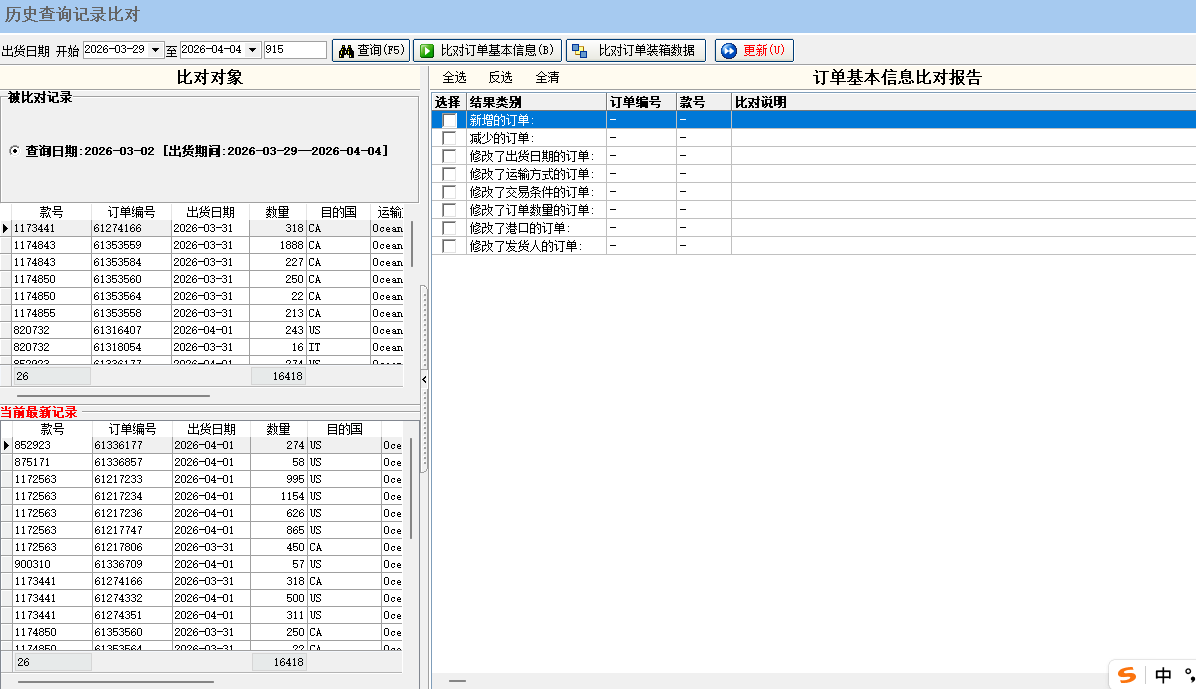Viewport: 1196px width, 689px height.
Task: Sort upper table by 出货日期 column header
Action: [x=211, y=212]
